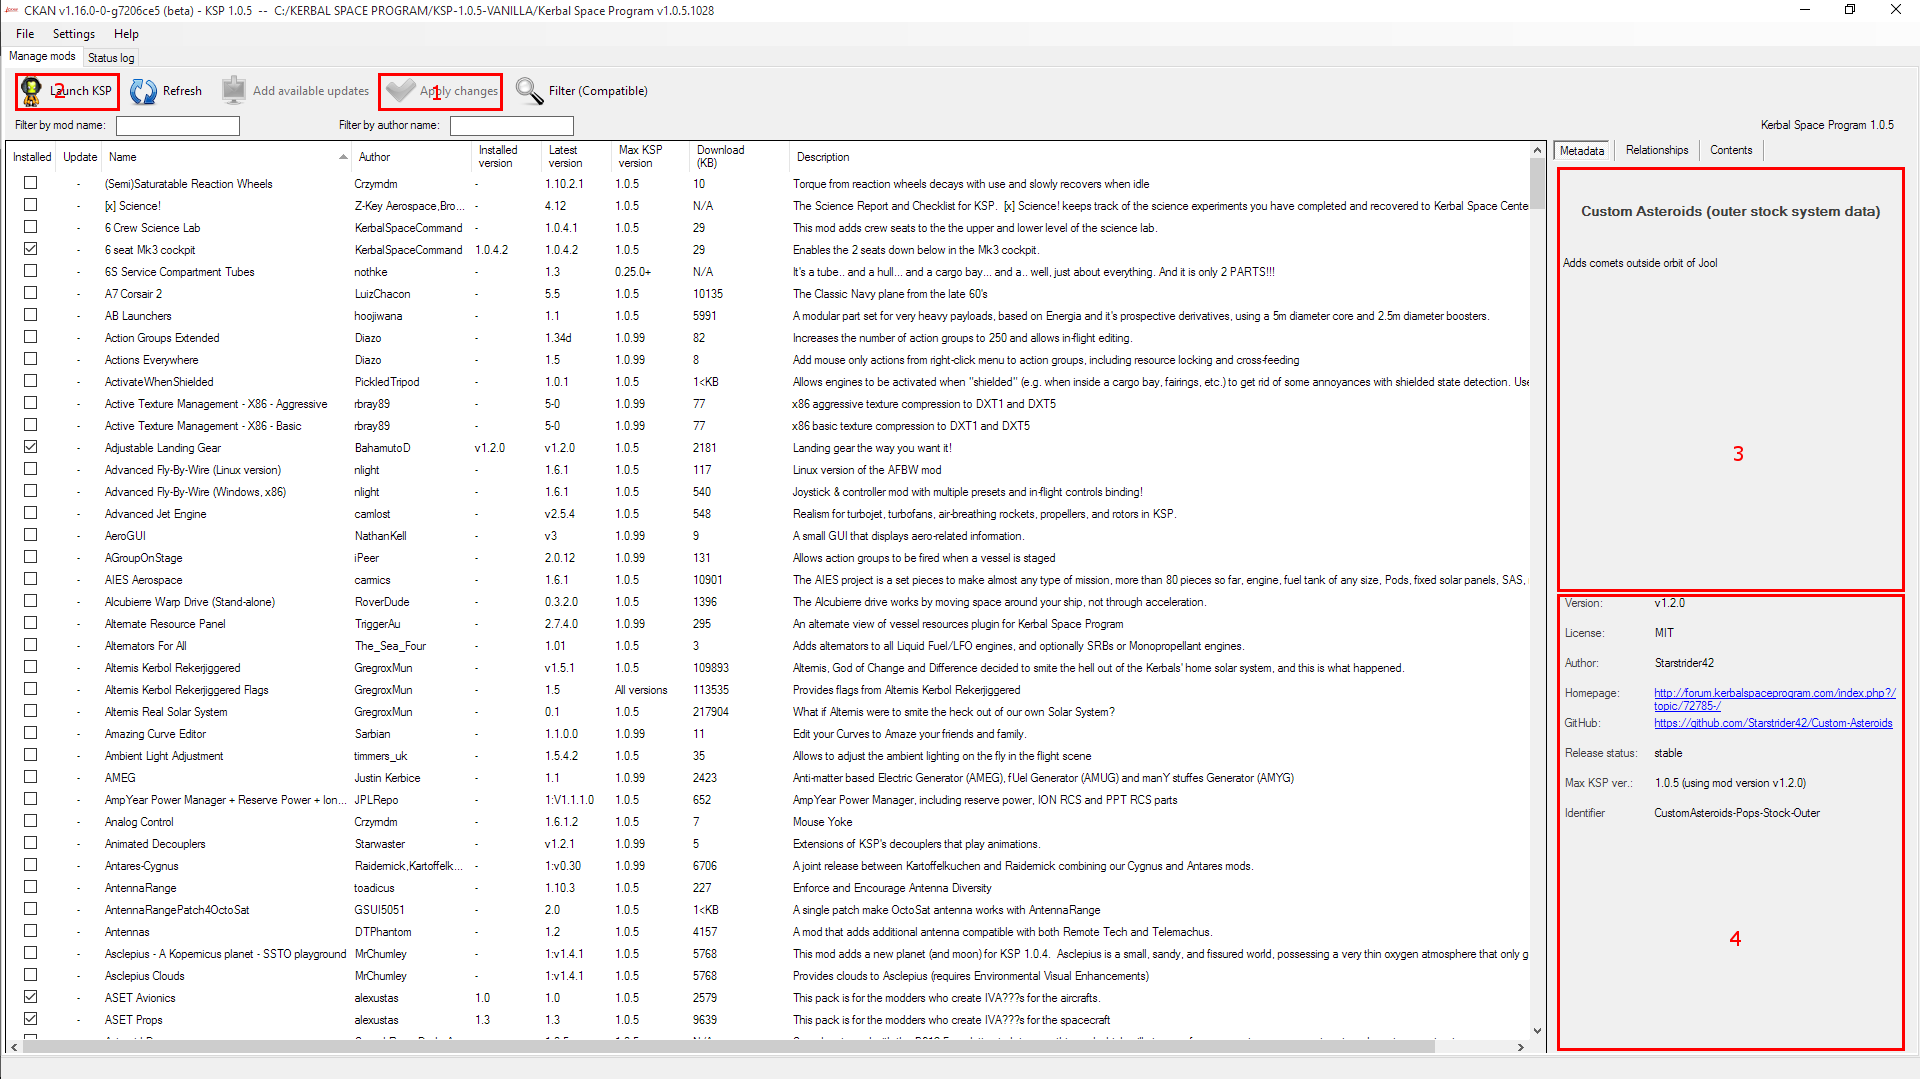Image resolution: width=1920 pixels, height=1080 pixels.
Task: Select the Asclepius Clouds row
Action: (768, 976)
